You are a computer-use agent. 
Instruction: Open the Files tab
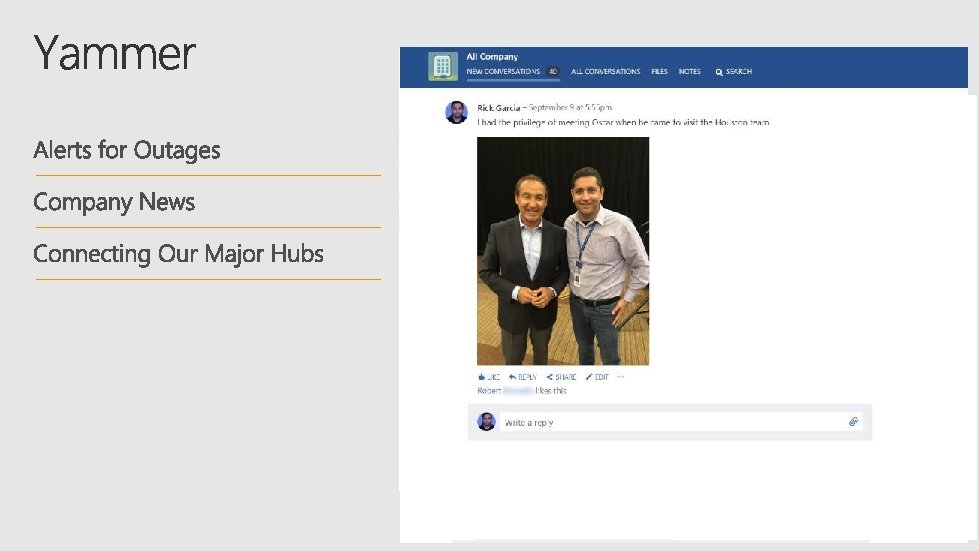coord(659,72)
